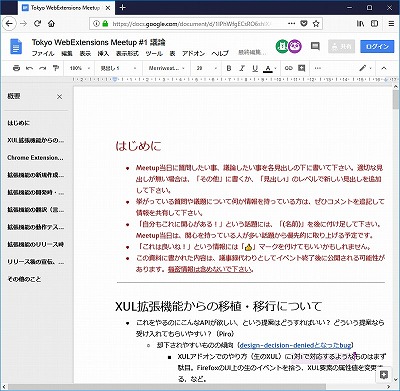The image size is (400, 391).
Task: Redo the last edit
Action: coord(43,68)
